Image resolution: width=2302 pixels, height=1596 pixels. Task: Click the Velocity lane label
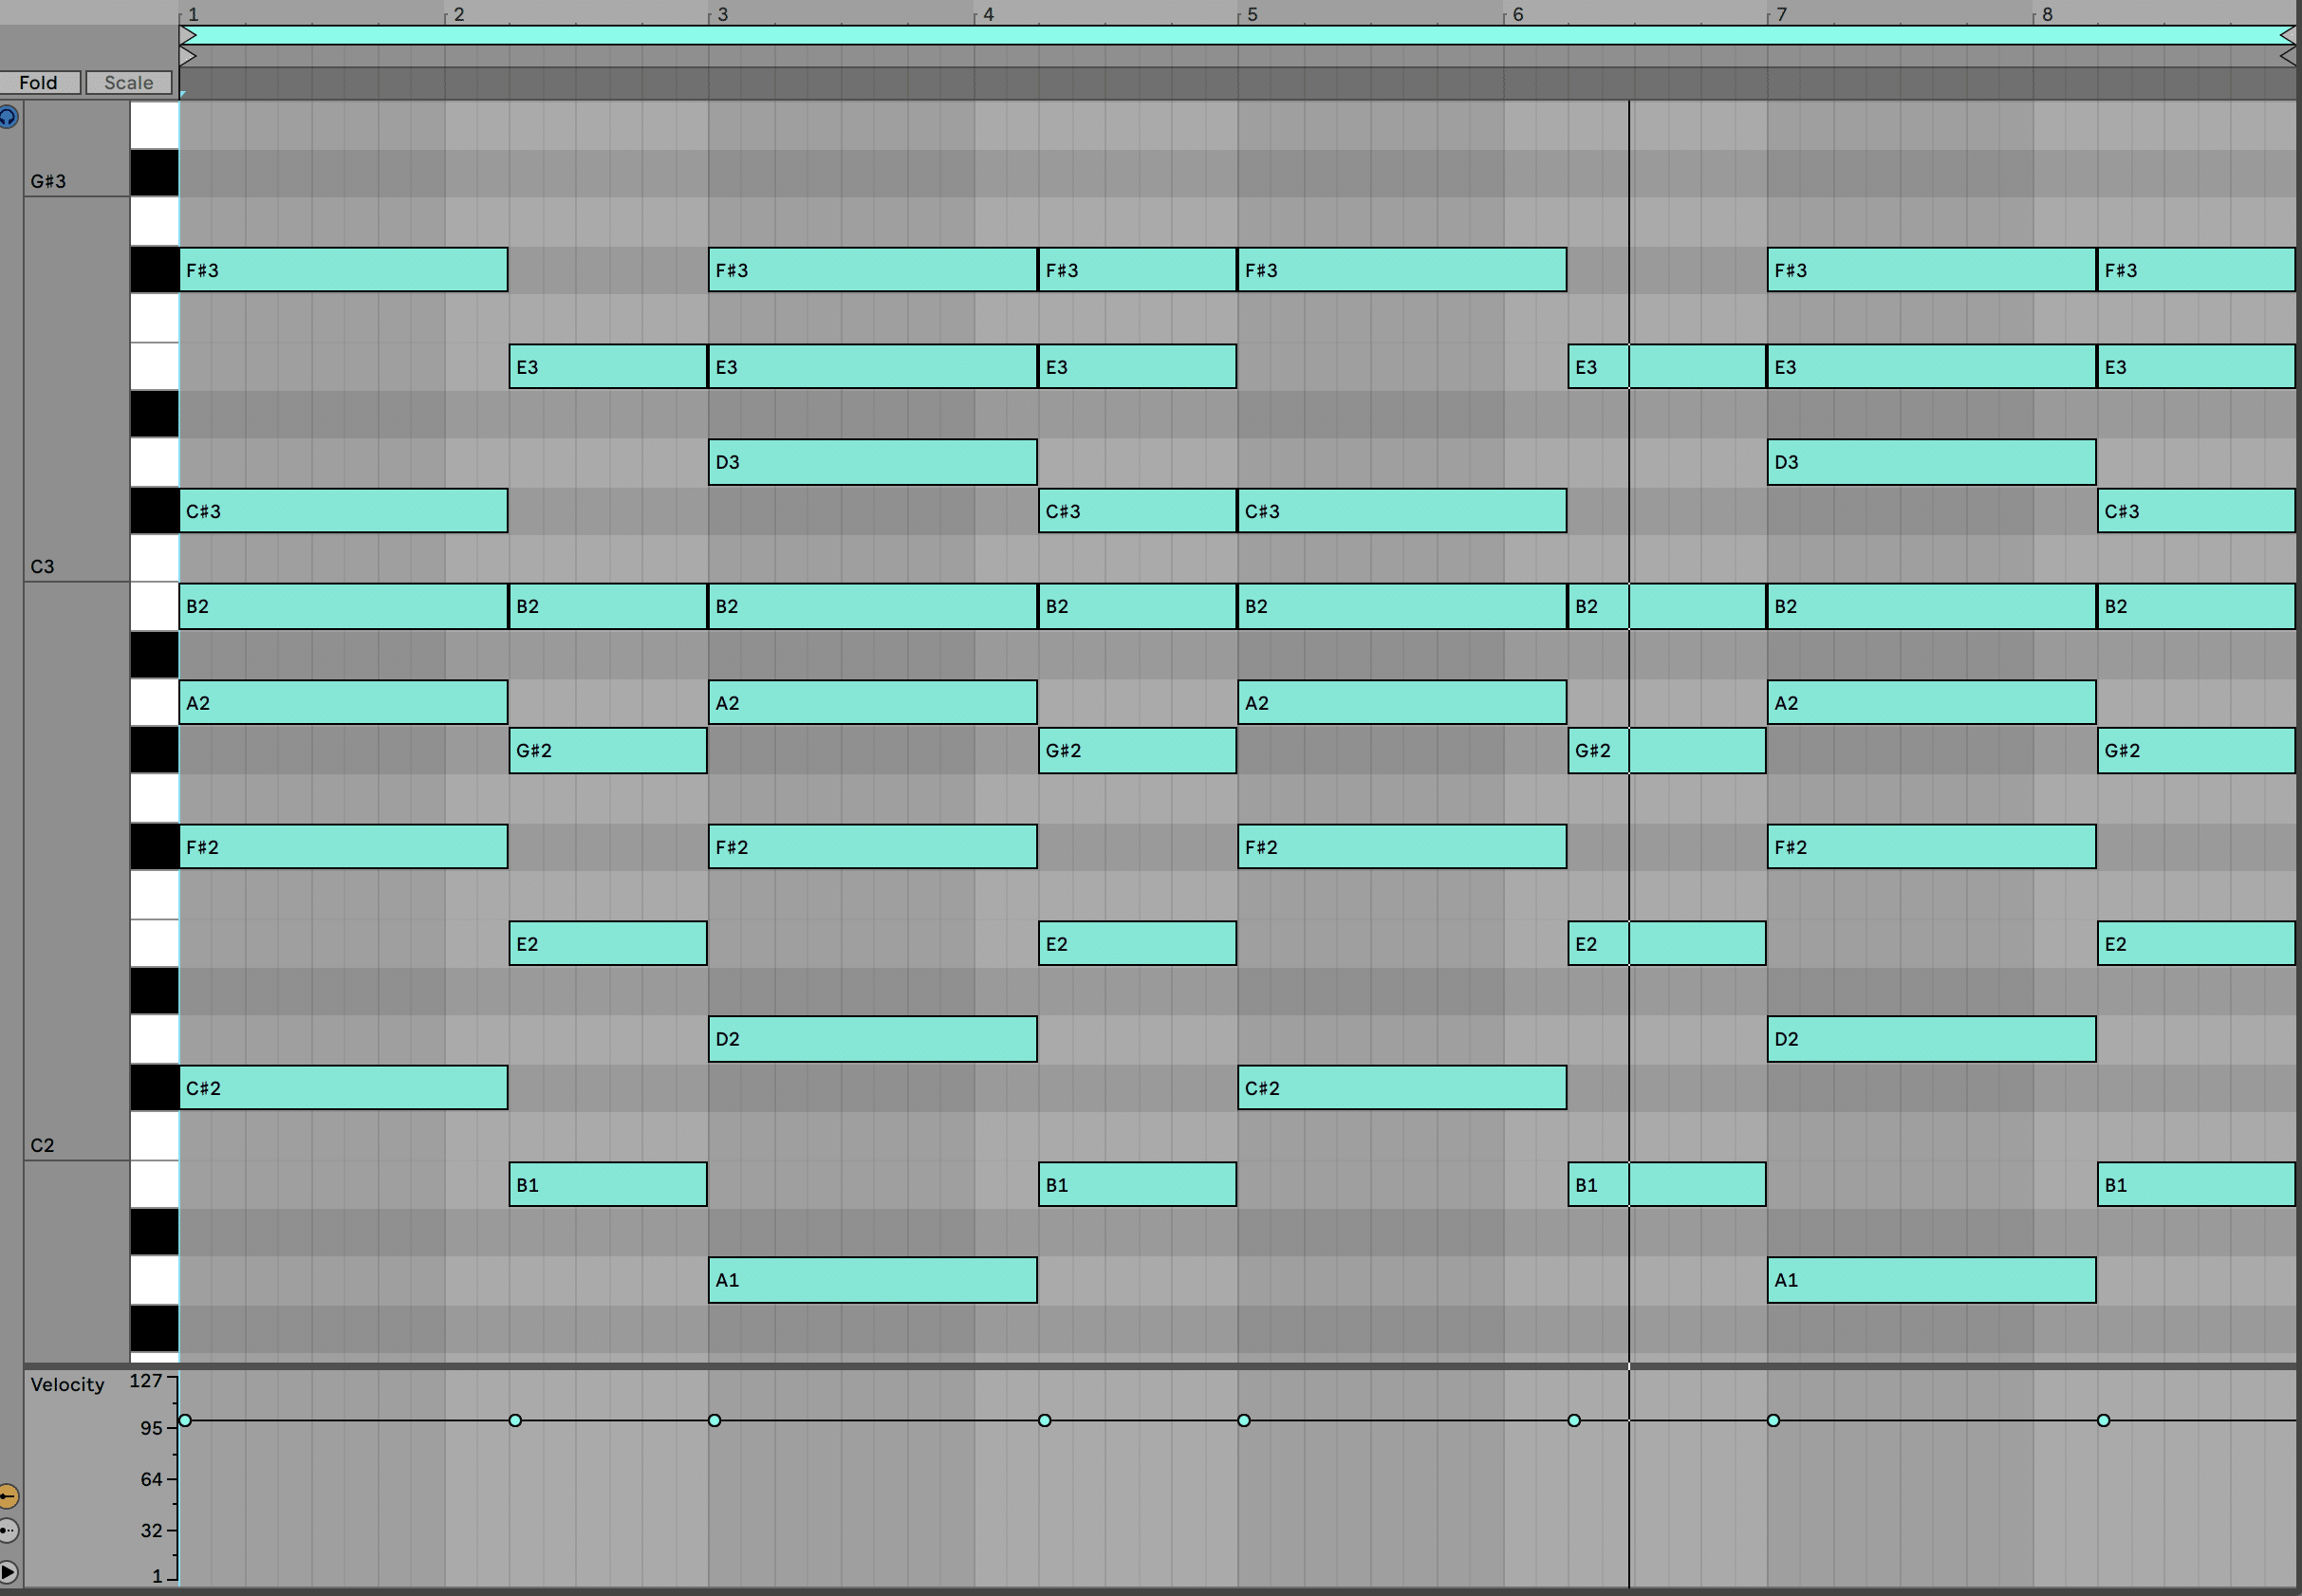(67, 1385)
